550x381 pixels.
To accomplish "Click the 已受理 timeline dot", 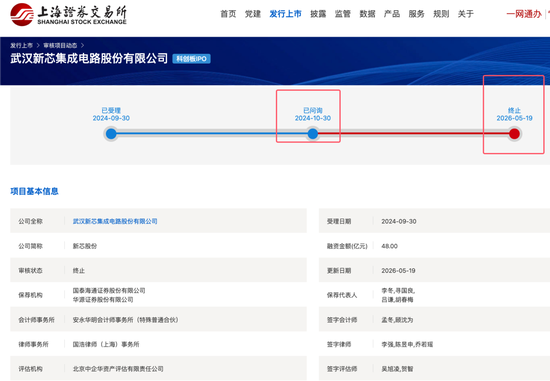I will 111,134.
